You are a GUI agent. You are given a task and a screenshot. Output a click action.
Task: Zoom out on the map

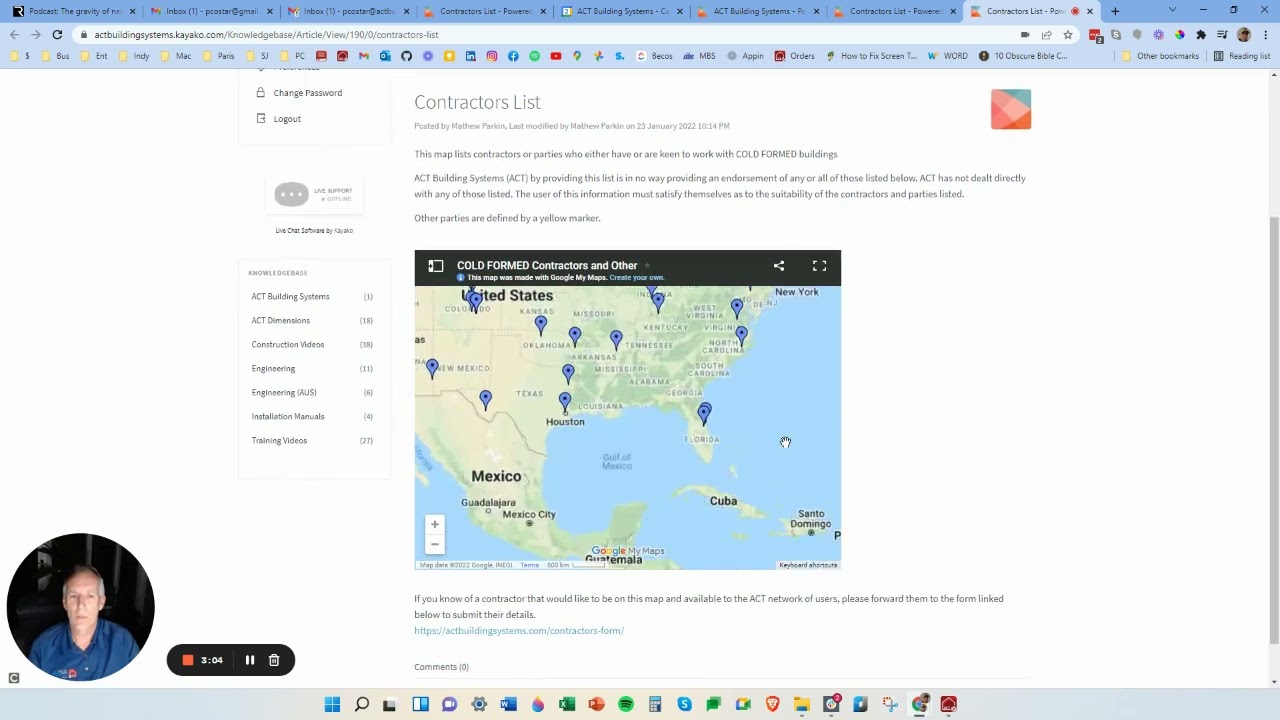tap(434, 544)
